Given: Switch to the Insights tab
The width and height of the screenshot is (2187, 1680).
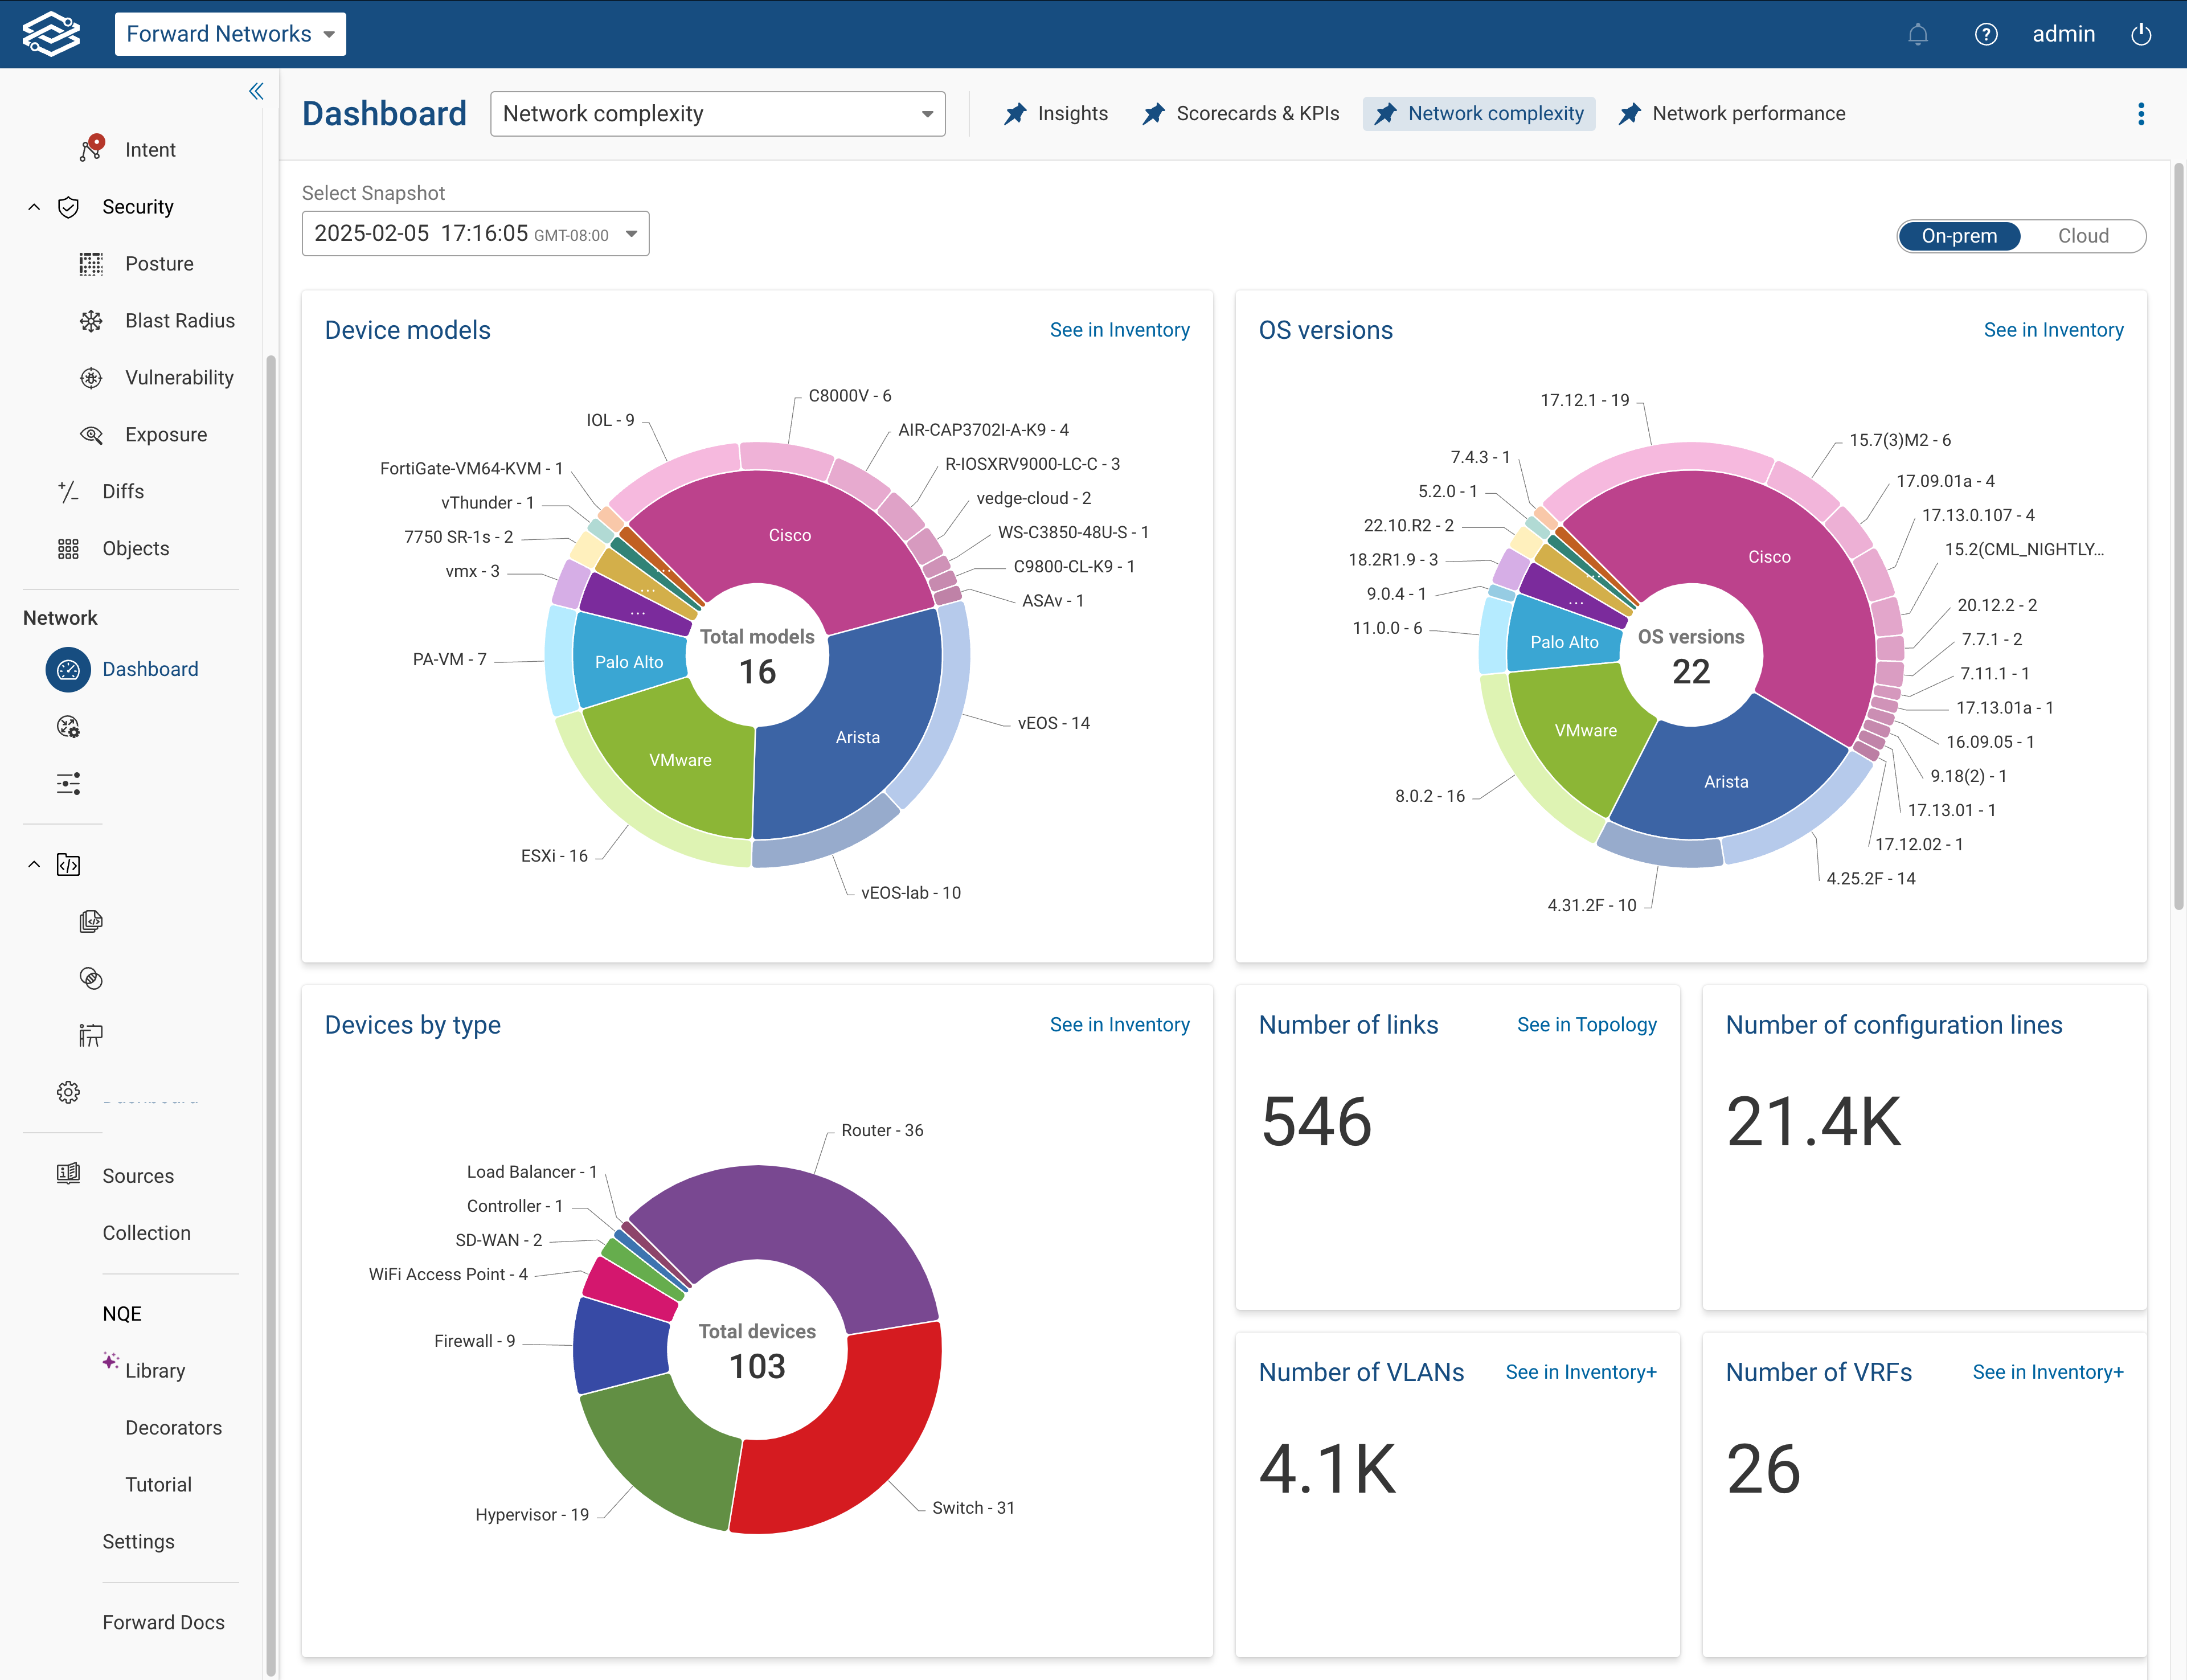Looking at the screenshot, I should [1072, 113].
